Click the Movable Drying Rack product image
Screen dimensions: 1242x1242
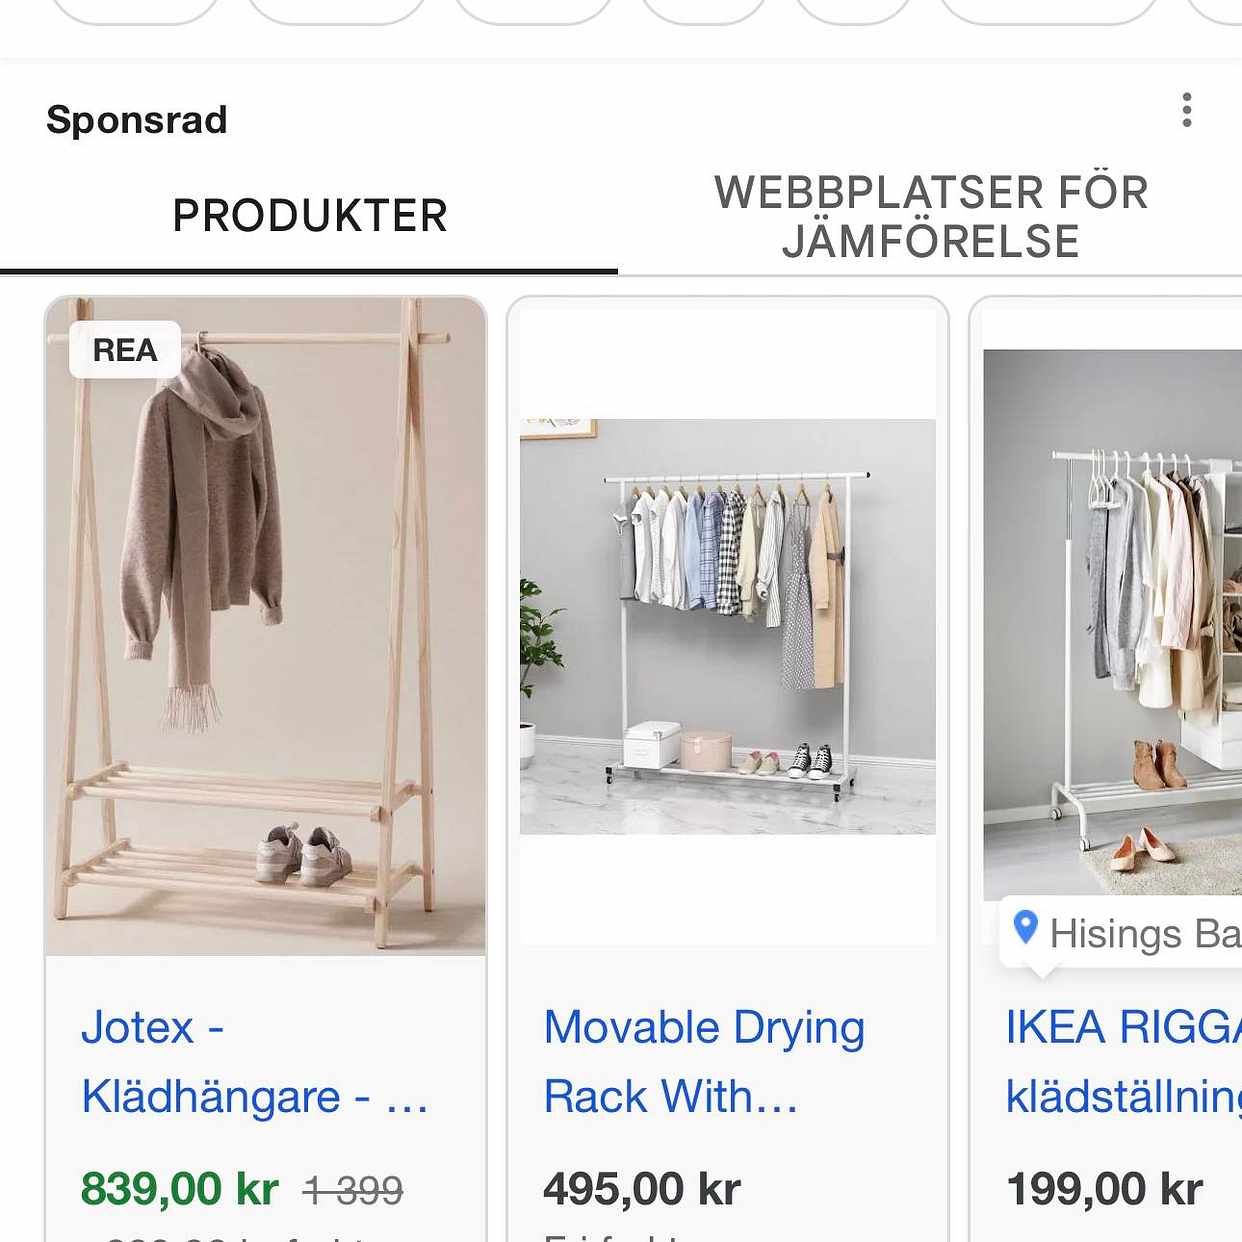727,626
